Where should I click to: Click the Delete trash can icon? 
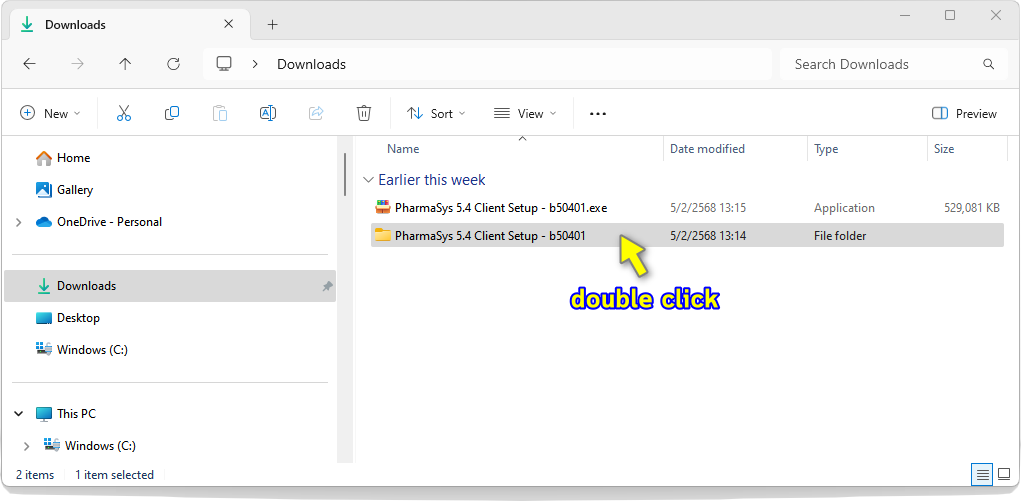coord(364,113)
